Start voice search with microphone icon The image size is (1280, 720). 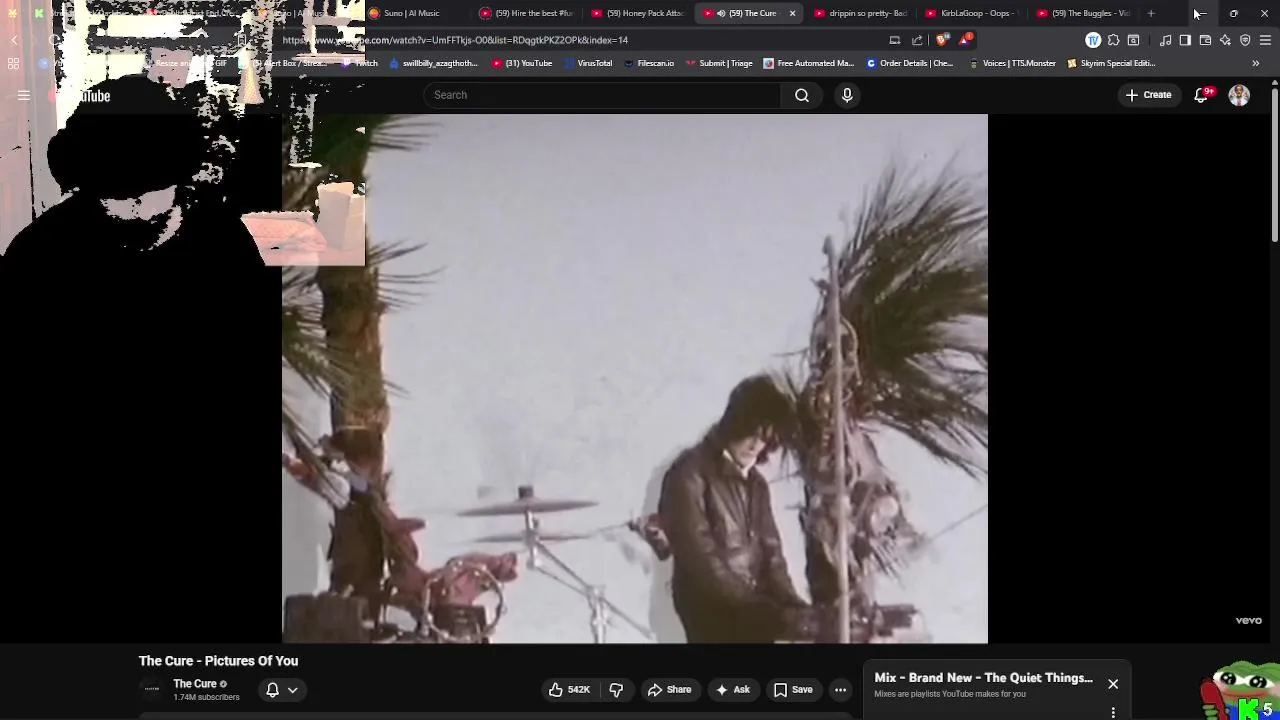click(x=847, y=95)
